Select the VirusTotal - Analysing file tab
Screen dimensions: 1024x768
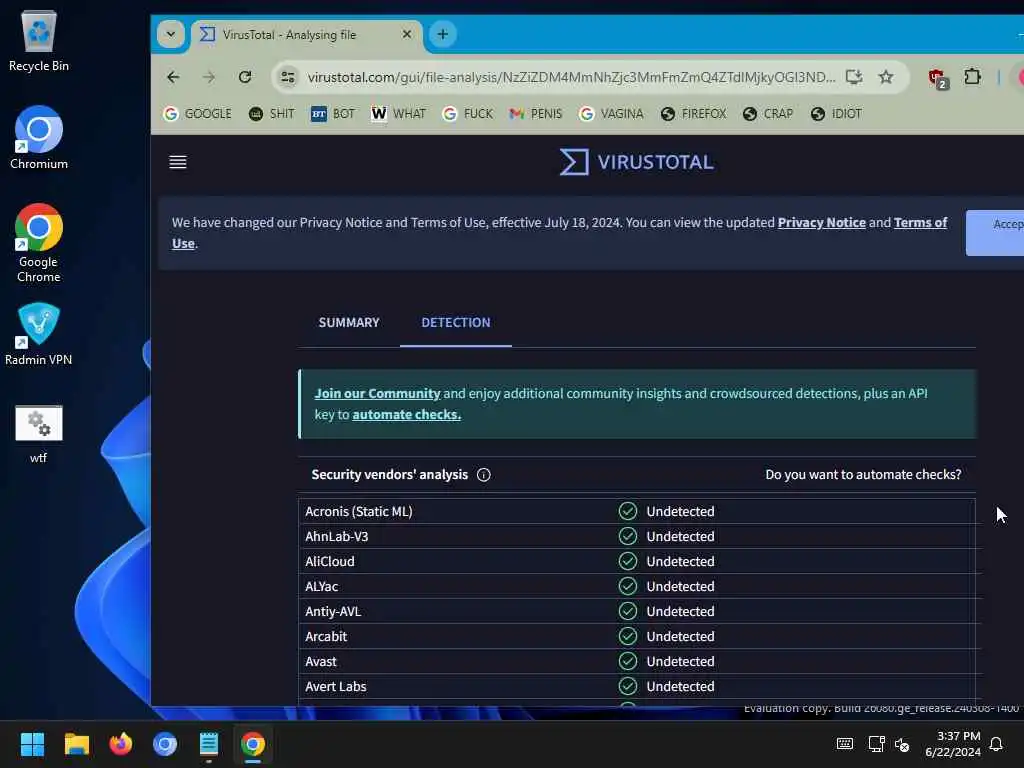point(306,35)
